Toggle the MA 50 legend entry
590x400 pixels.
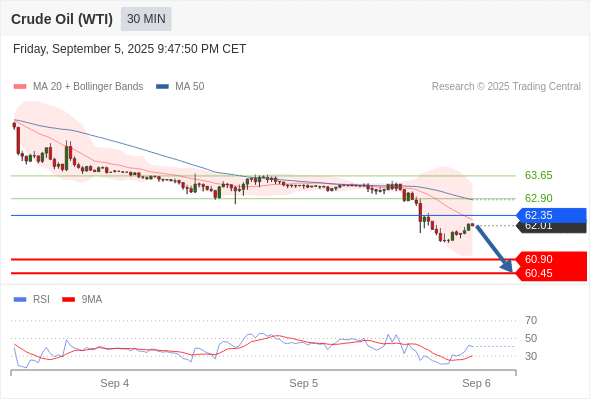pos(180,87)
